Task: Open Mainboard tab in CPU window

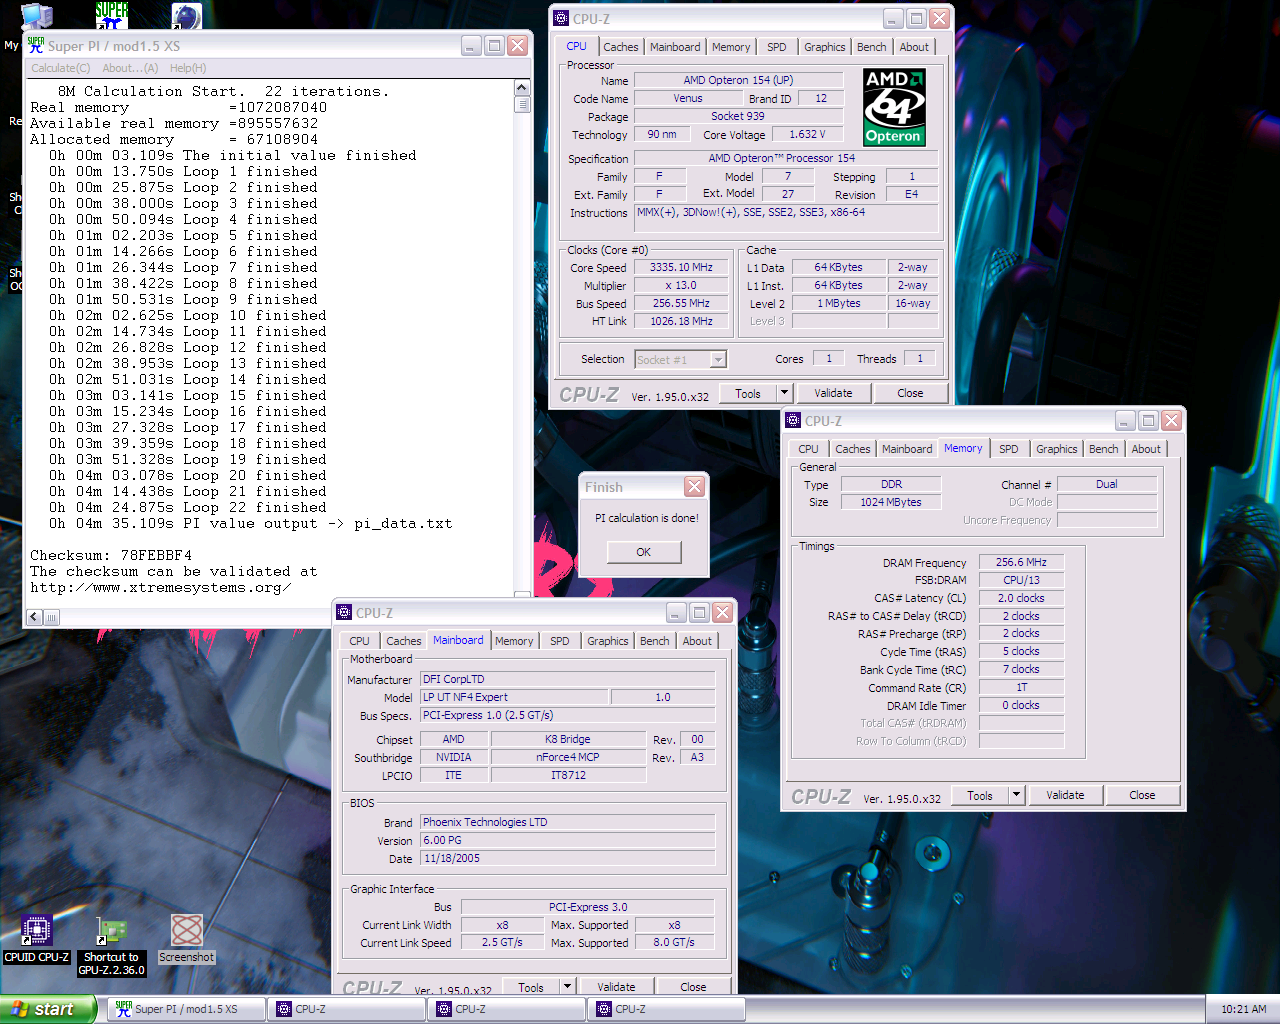Action: [x=675, y=47]
